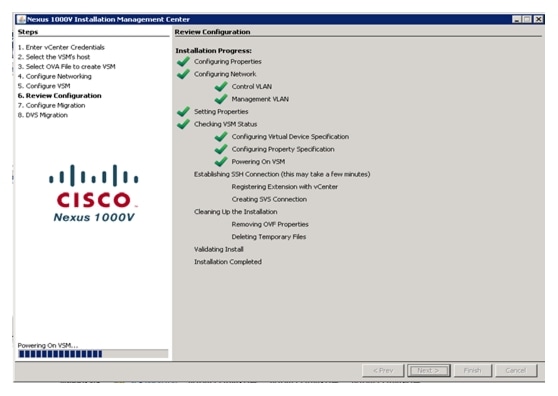The width and height of the screenshot is (558, 396).
Task: Click the Next button
Action: tap(428, 370)
